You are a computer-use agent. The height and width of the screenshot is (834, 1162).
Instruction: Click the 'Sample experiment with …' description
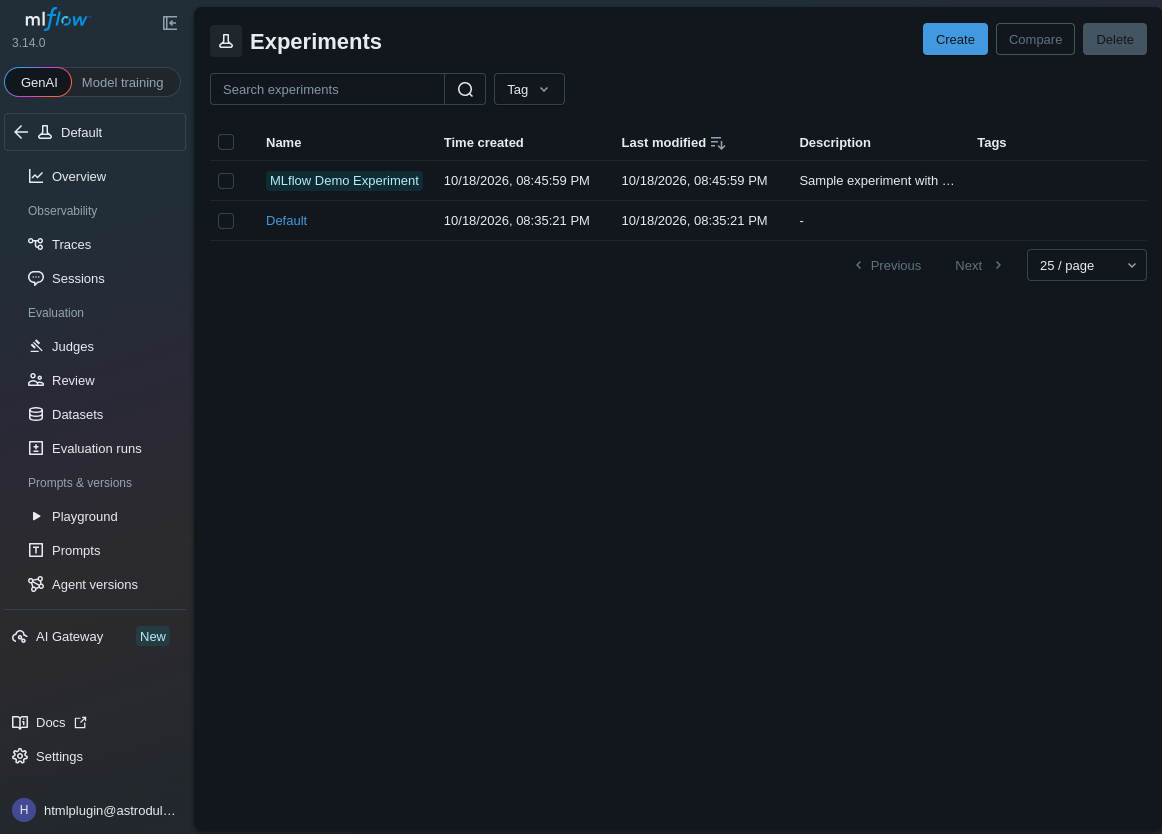(x=876, y=181)
